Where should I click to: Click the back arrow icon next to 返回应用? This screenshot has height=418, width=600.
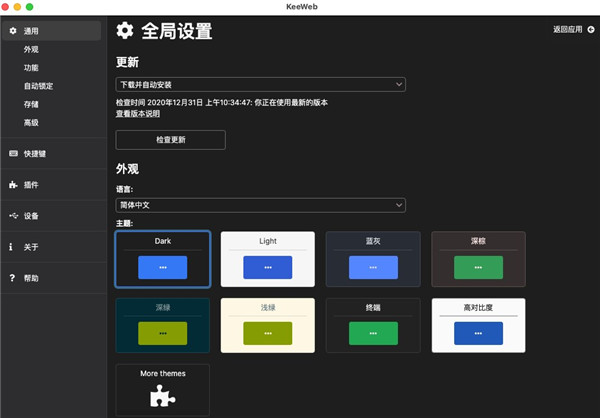click(x=591, y=29)
